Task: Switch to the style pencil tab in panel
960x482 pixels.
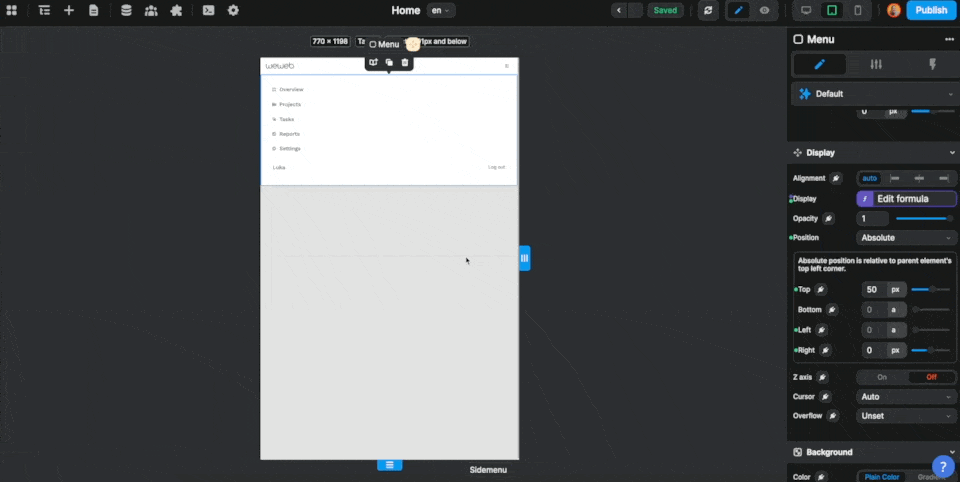Action: [x=820, y=64]
